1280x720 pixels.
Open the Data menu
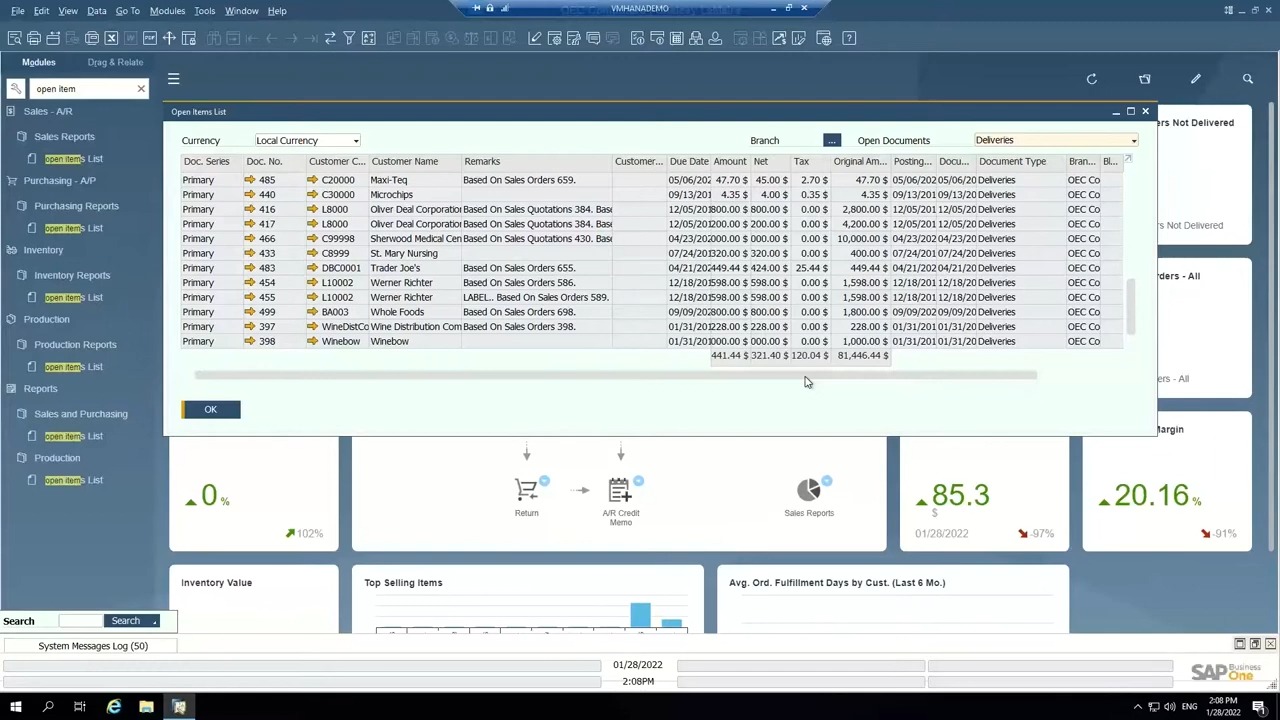pyautogui.click(x=96, y=11)
